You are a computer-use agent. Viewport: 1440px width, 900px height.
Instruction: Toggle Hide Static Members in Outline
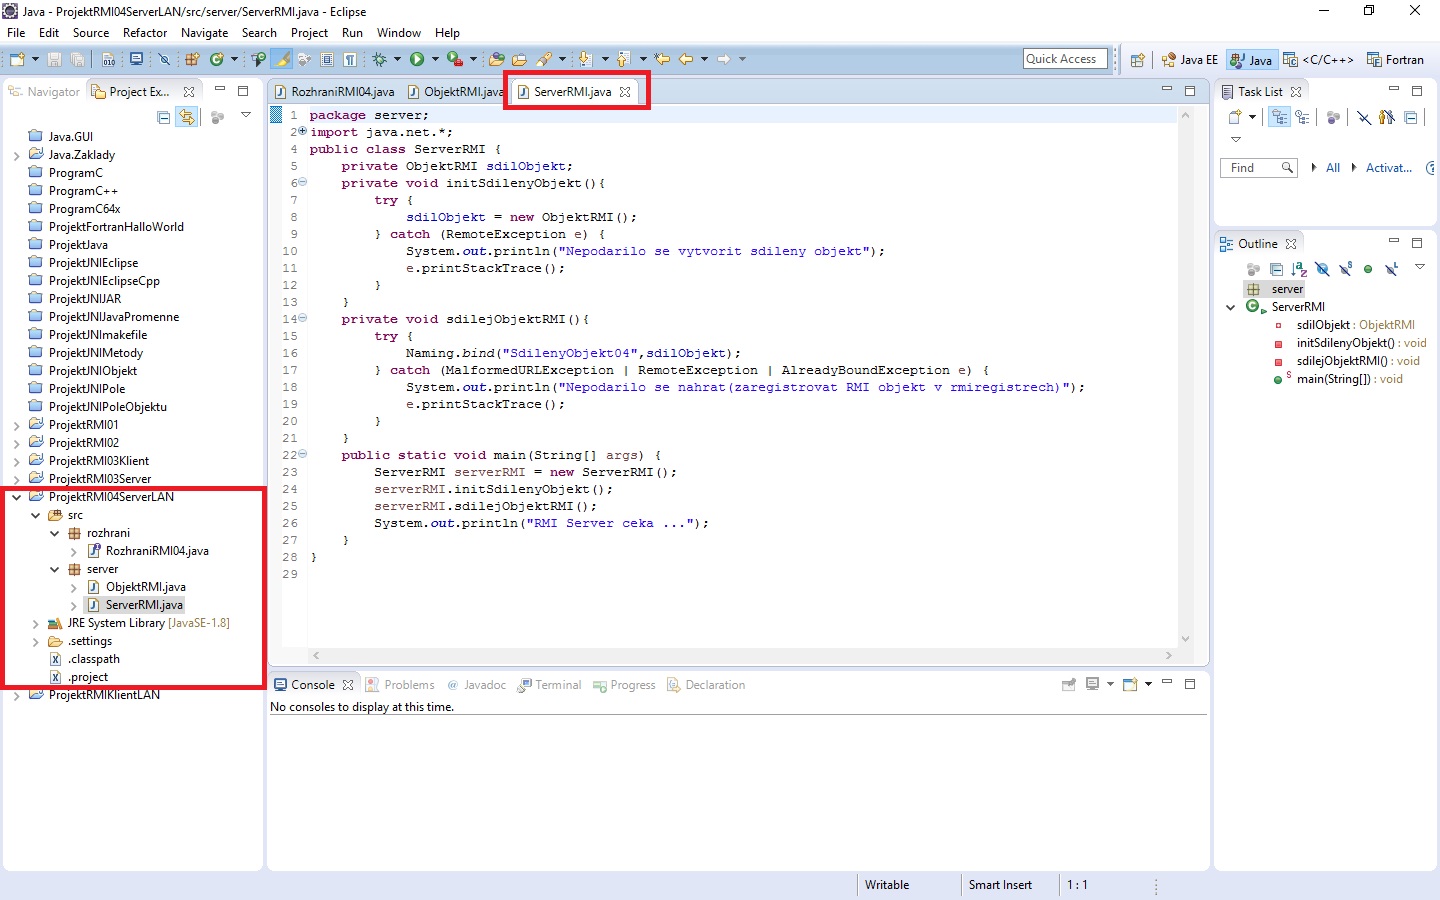tap(1346, 269)
